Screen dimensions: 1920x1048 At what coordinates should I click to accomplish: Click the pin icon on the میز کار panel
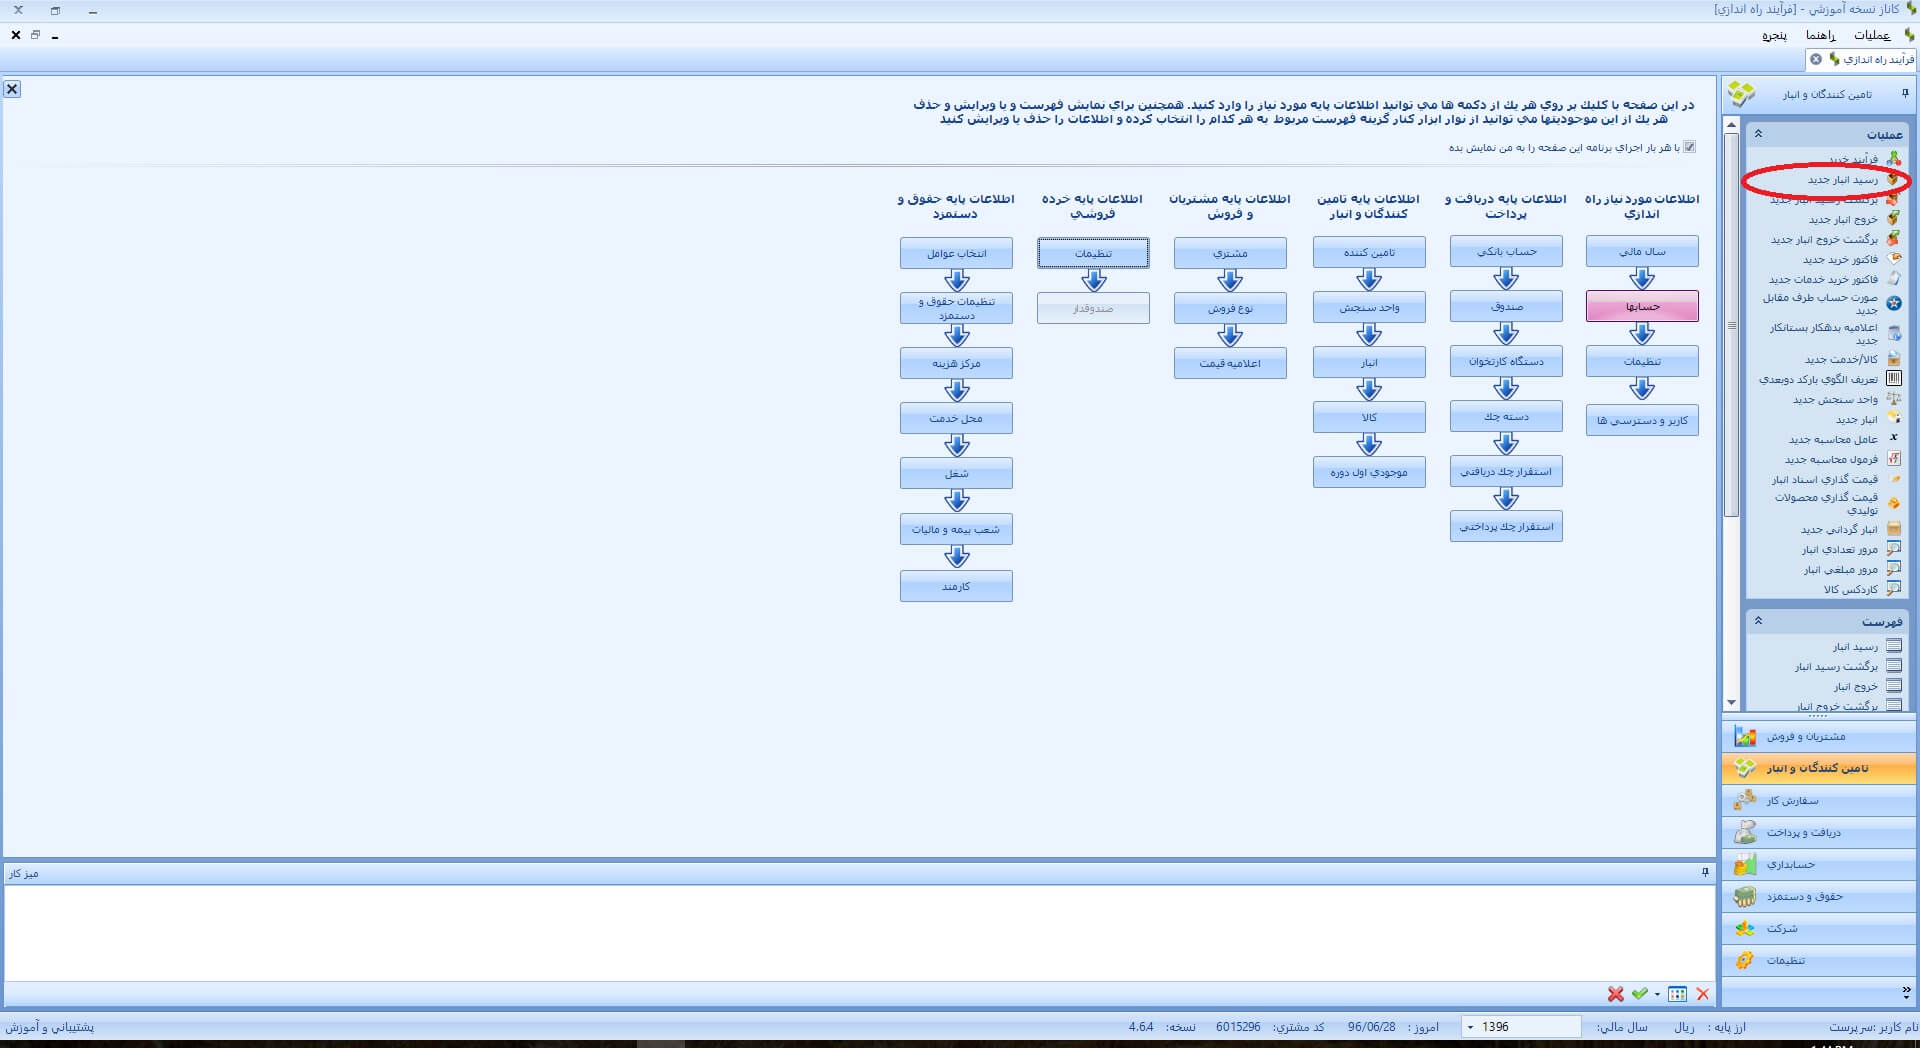pyautogui.click(x=1705, y=873)
